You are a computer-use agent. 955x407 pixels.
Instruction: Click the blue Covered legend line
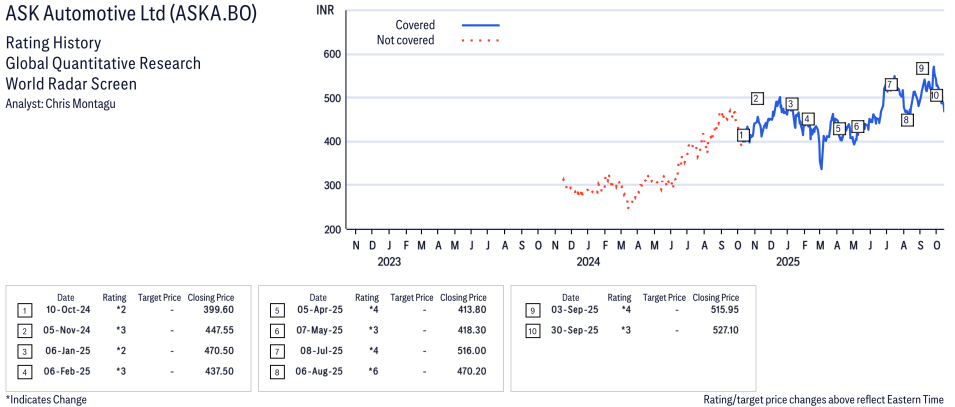pyautogui.click(x=481, y=25)
